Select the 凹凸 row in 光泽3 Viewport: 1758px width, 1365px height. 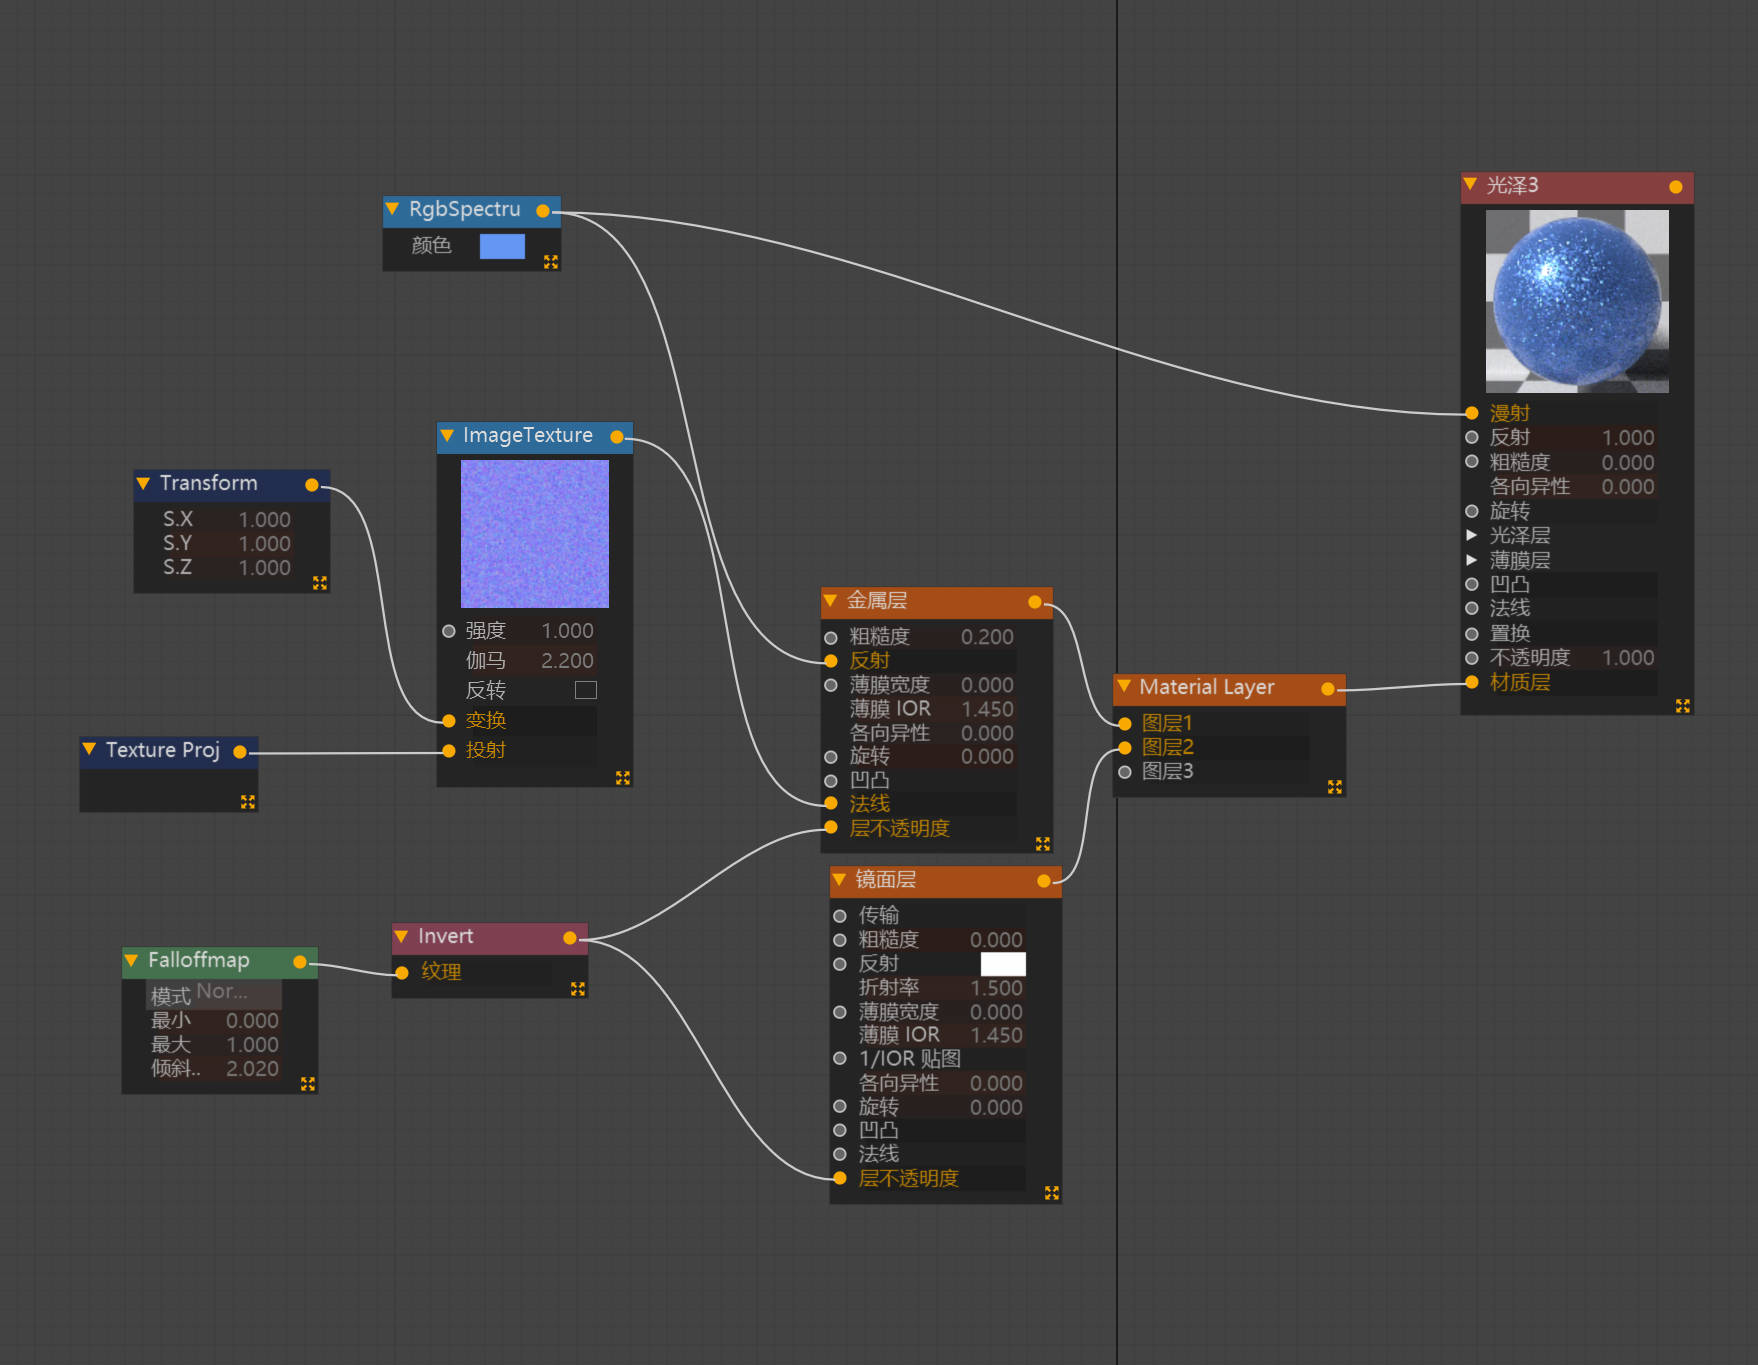(x=1572, y=584)
